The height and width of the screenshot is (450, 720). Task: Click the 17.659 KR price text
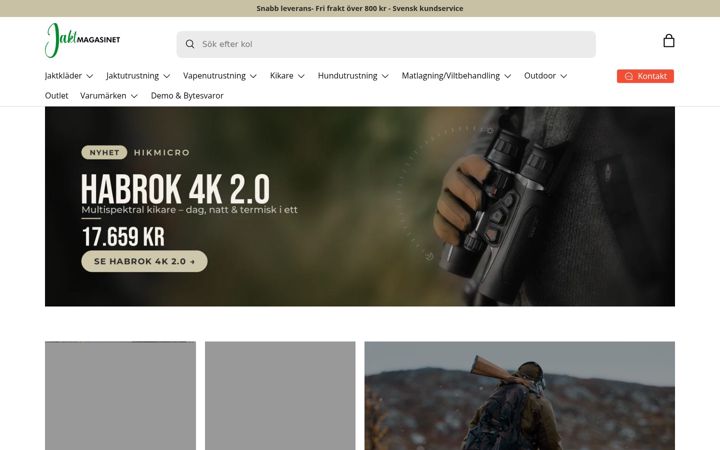[123, 237]
